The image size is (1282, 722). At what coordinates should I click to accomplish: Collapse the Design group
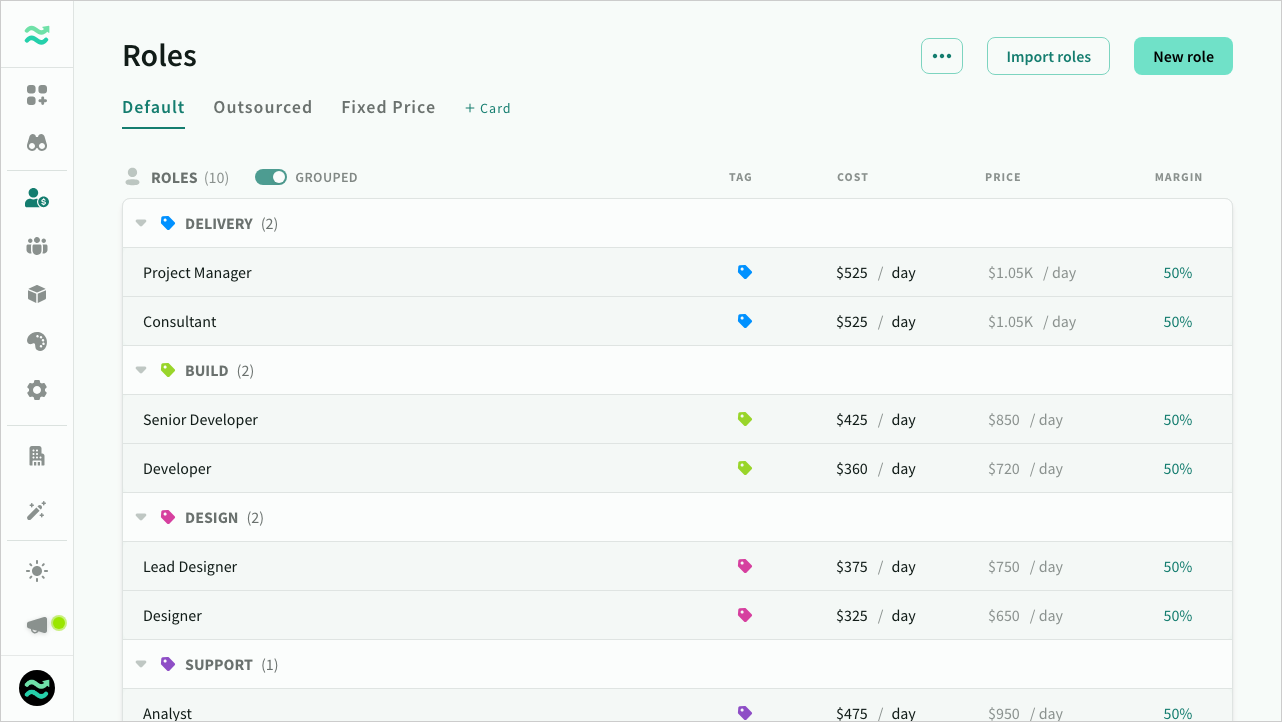(x=141, y=518)
